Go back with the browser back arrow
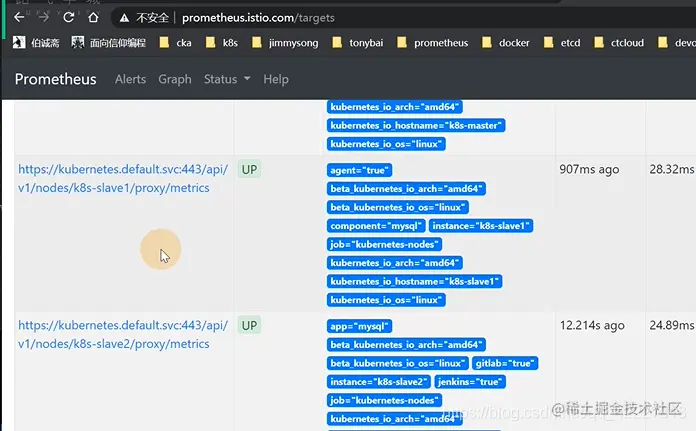Viewport: 696px width, 431px height. click(x=19, y=17)
